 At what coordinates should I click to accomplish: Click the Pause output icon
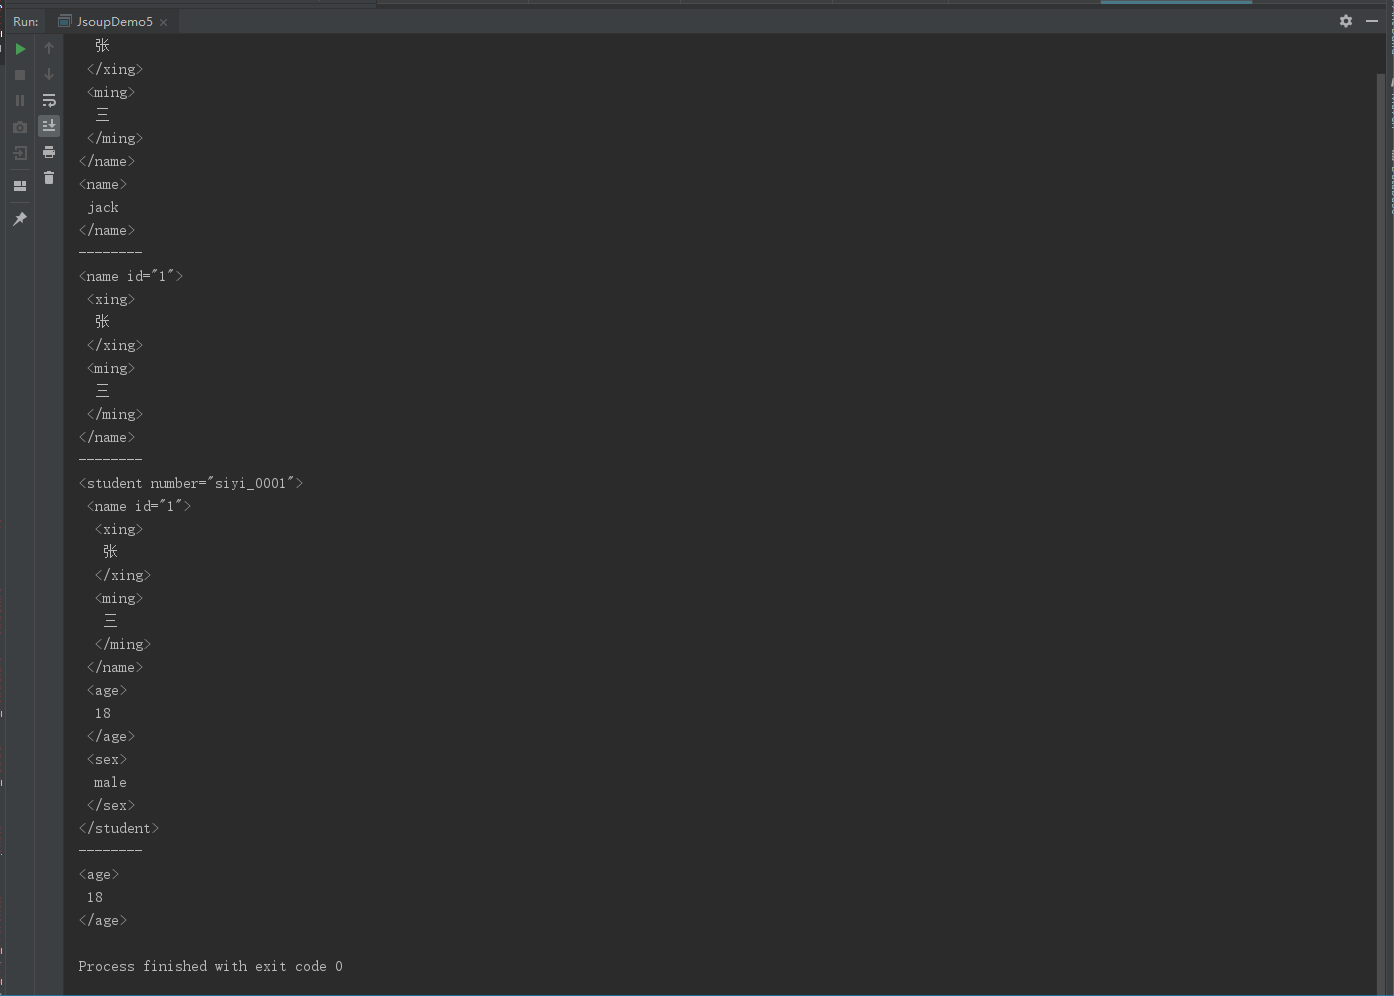point(20,101)
